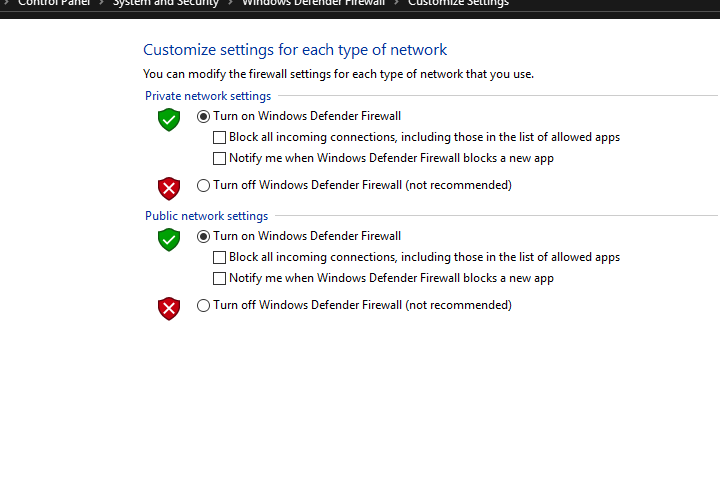Click the Customize Settings breadcrumb item
720x480 pixels.
[458, 3]
